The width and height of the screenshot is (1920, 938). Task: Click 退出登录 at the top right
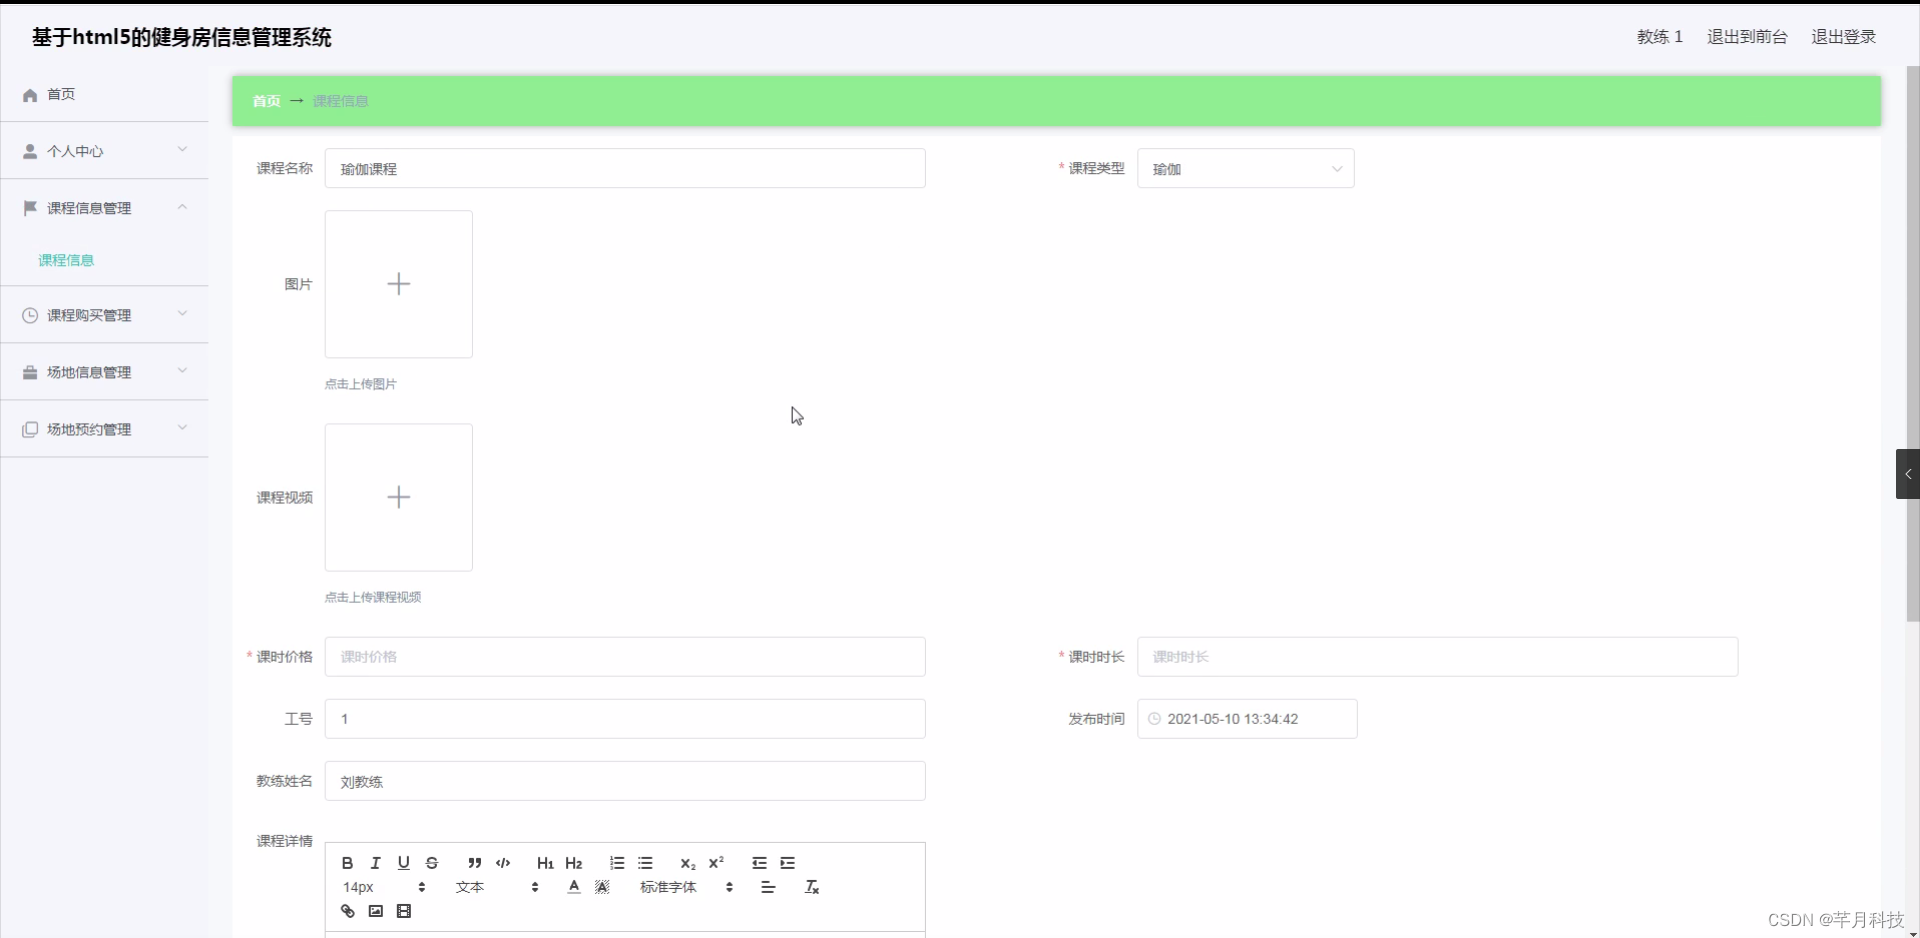[1843, 36]
